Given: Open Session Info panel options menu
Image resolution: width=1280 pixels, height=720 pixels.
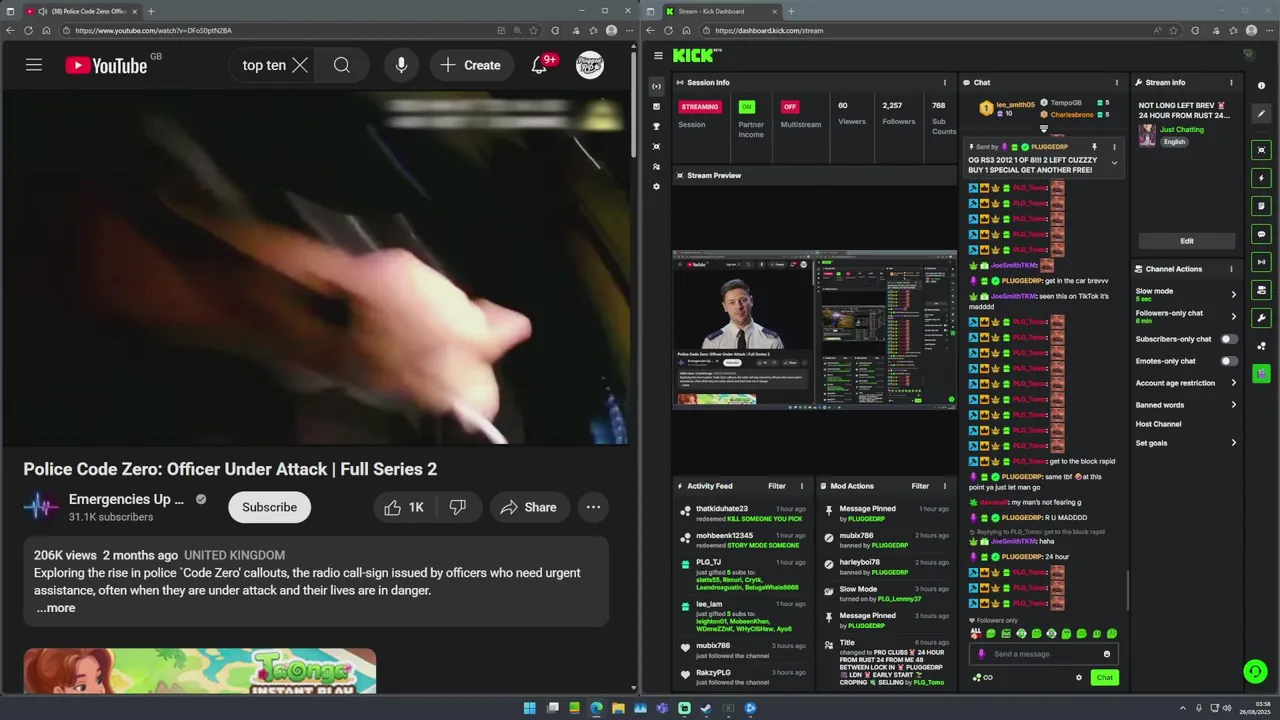Looking at the screenshot, I should click(944, 82).
